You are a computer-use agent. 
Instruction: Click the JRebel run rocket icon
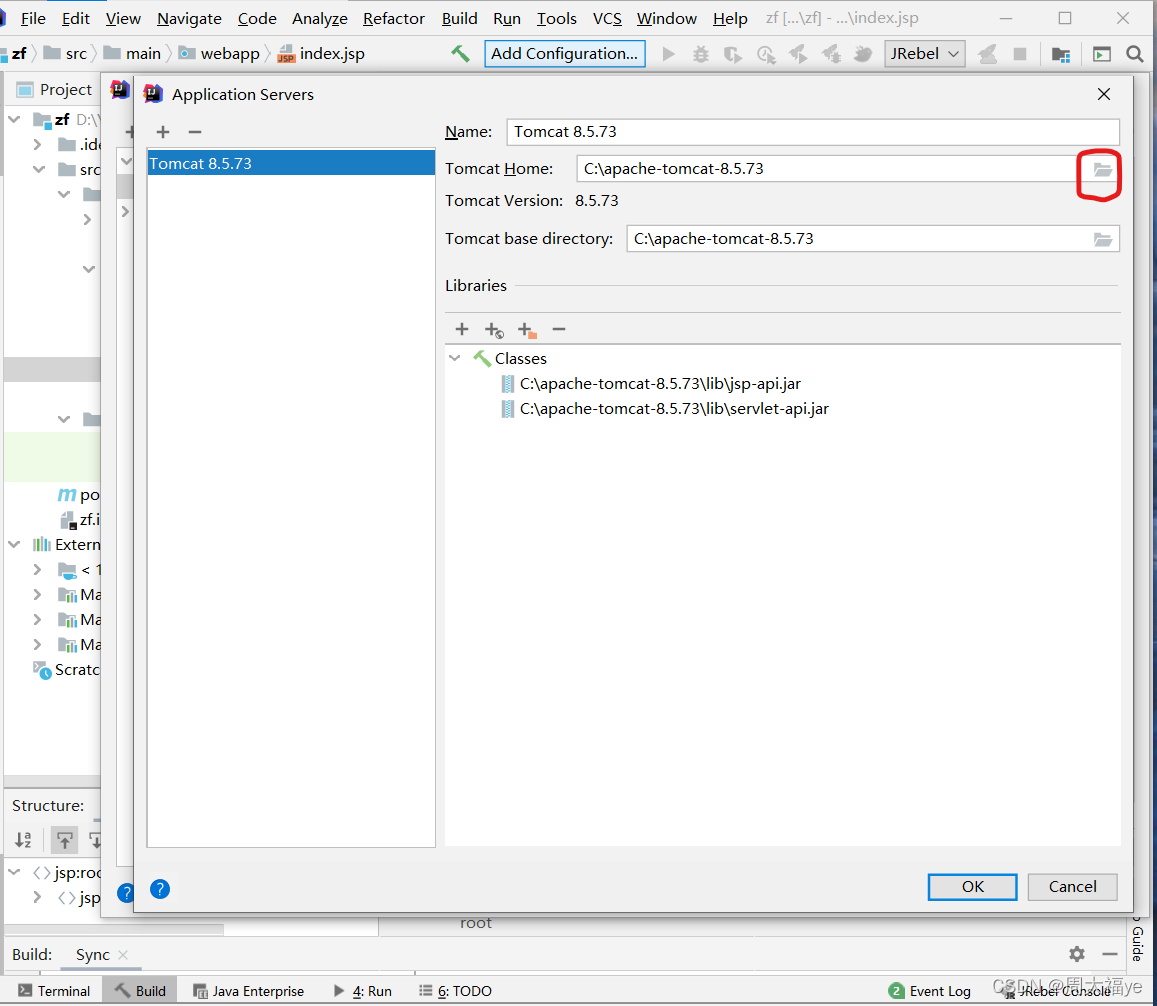798,54
